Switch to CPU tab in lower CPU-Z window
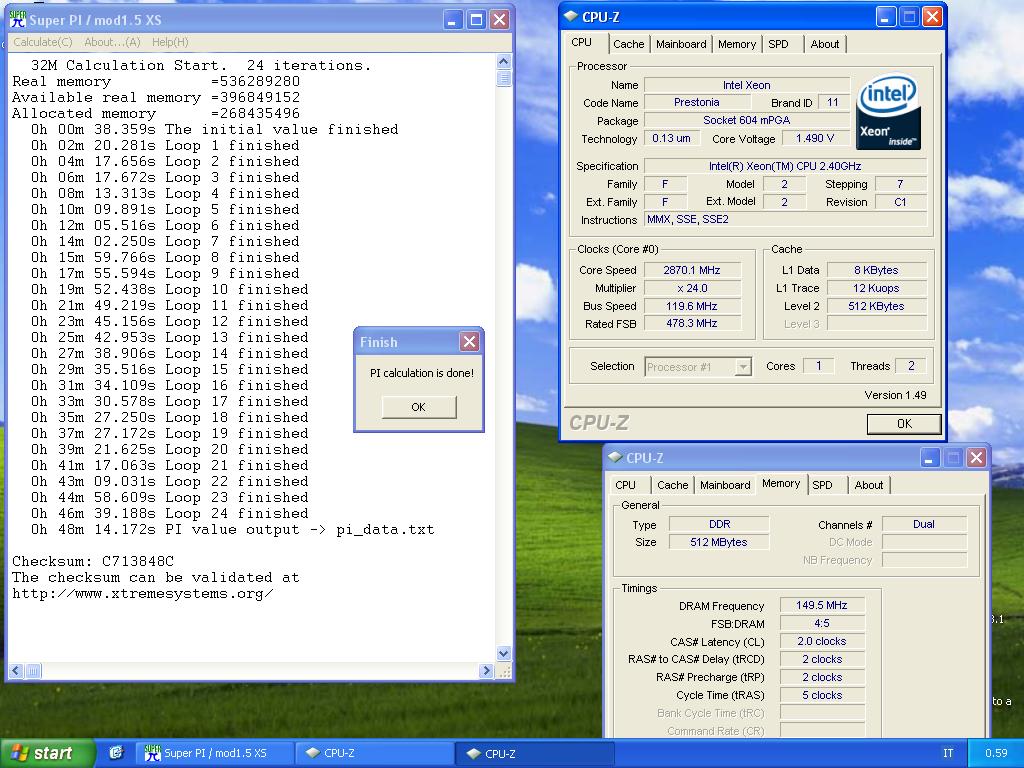 625,485
